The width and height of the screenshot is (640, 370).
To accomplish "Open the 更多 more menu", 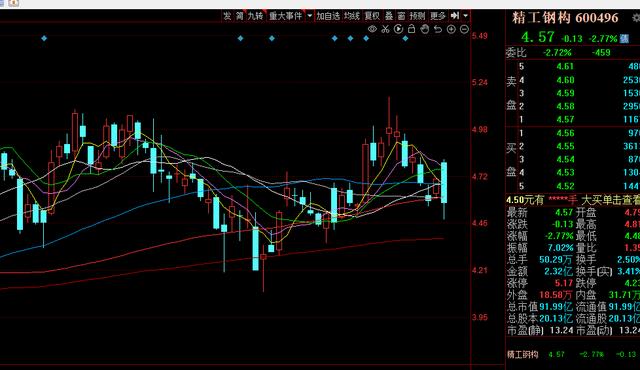I will point(438,16).
